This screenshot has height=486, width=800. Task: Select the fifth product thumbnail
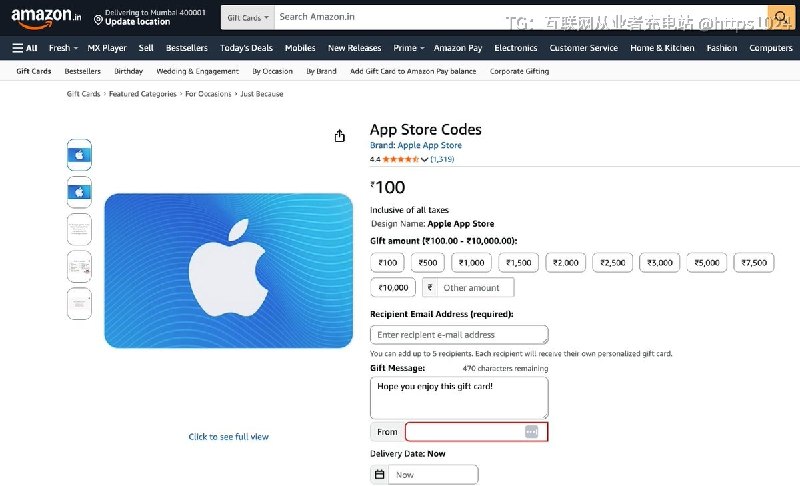coord(79,303)
